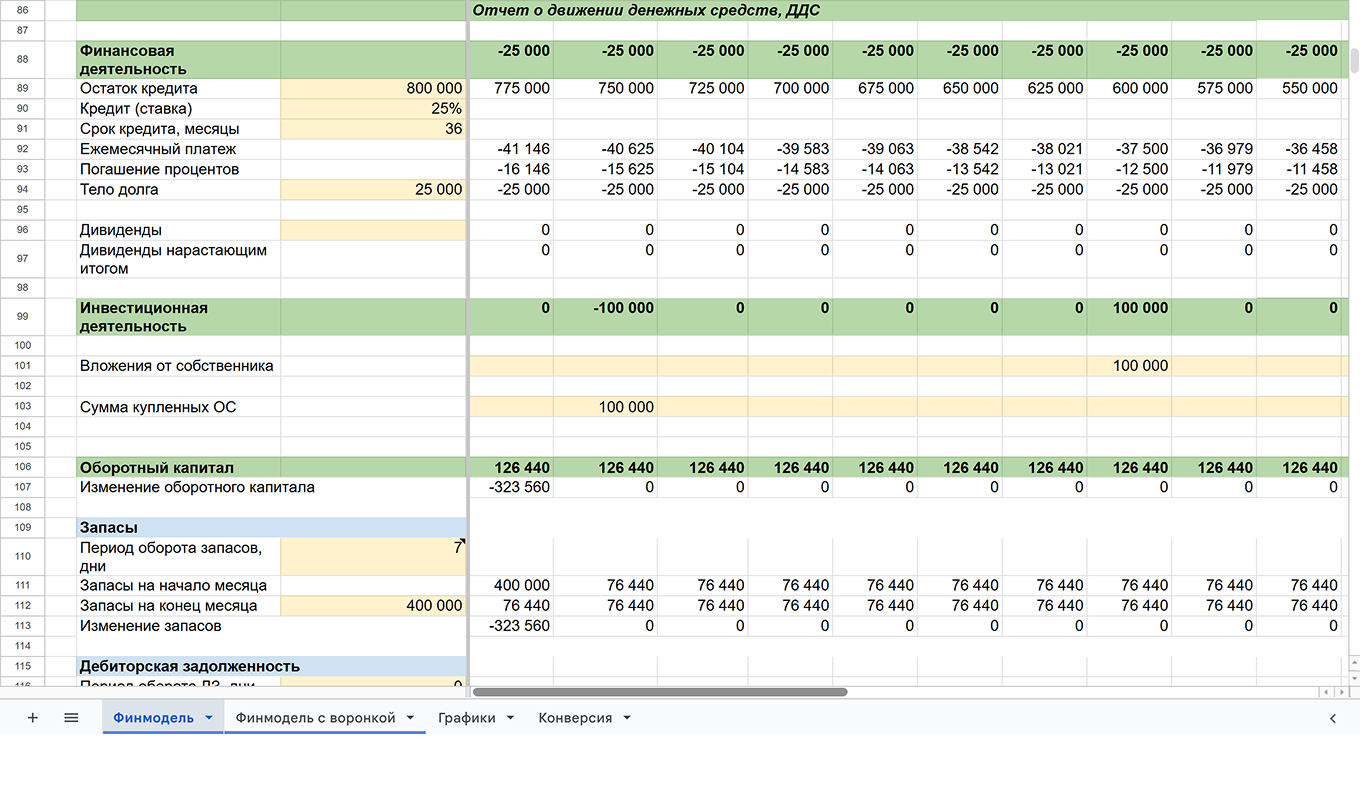Screen dimensions: 1360x785
Task: Click Запасы на конец месяца input 400 000
Action: pyautogui.click(x=373, y=605)
